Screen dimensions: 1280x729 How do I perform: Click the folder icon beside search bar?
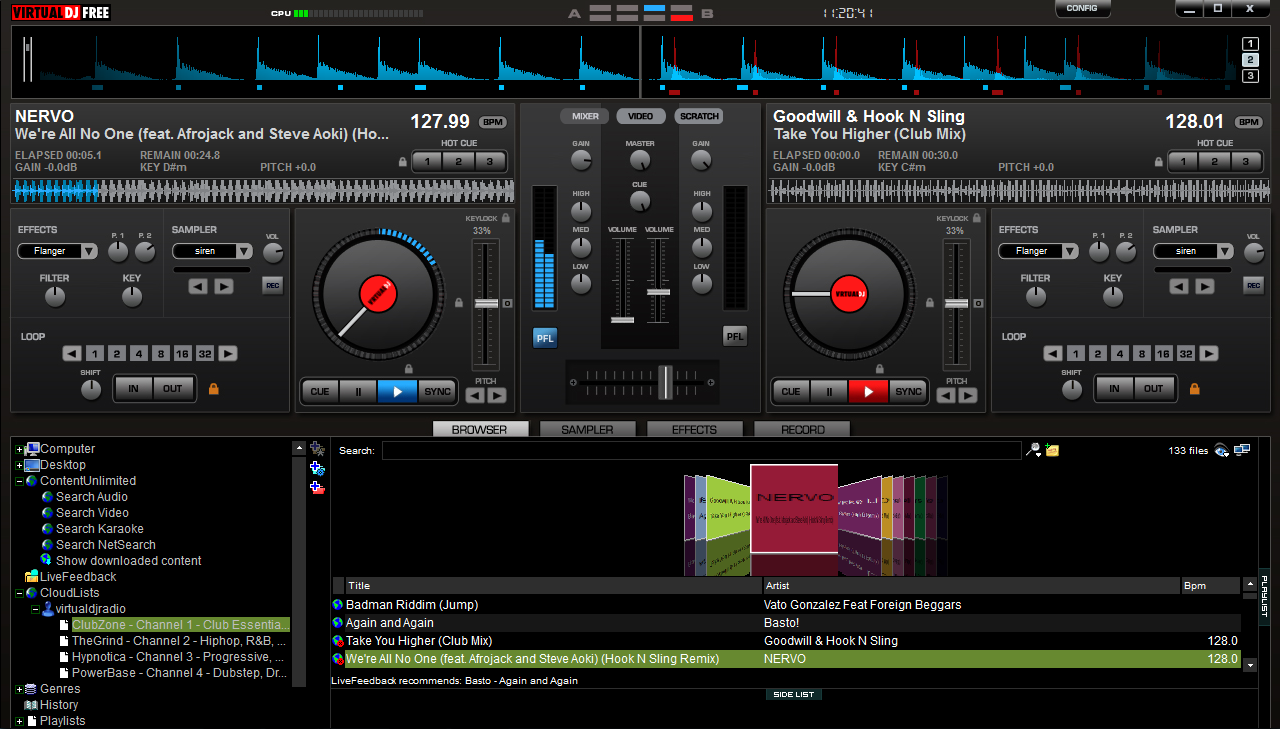1052,451
